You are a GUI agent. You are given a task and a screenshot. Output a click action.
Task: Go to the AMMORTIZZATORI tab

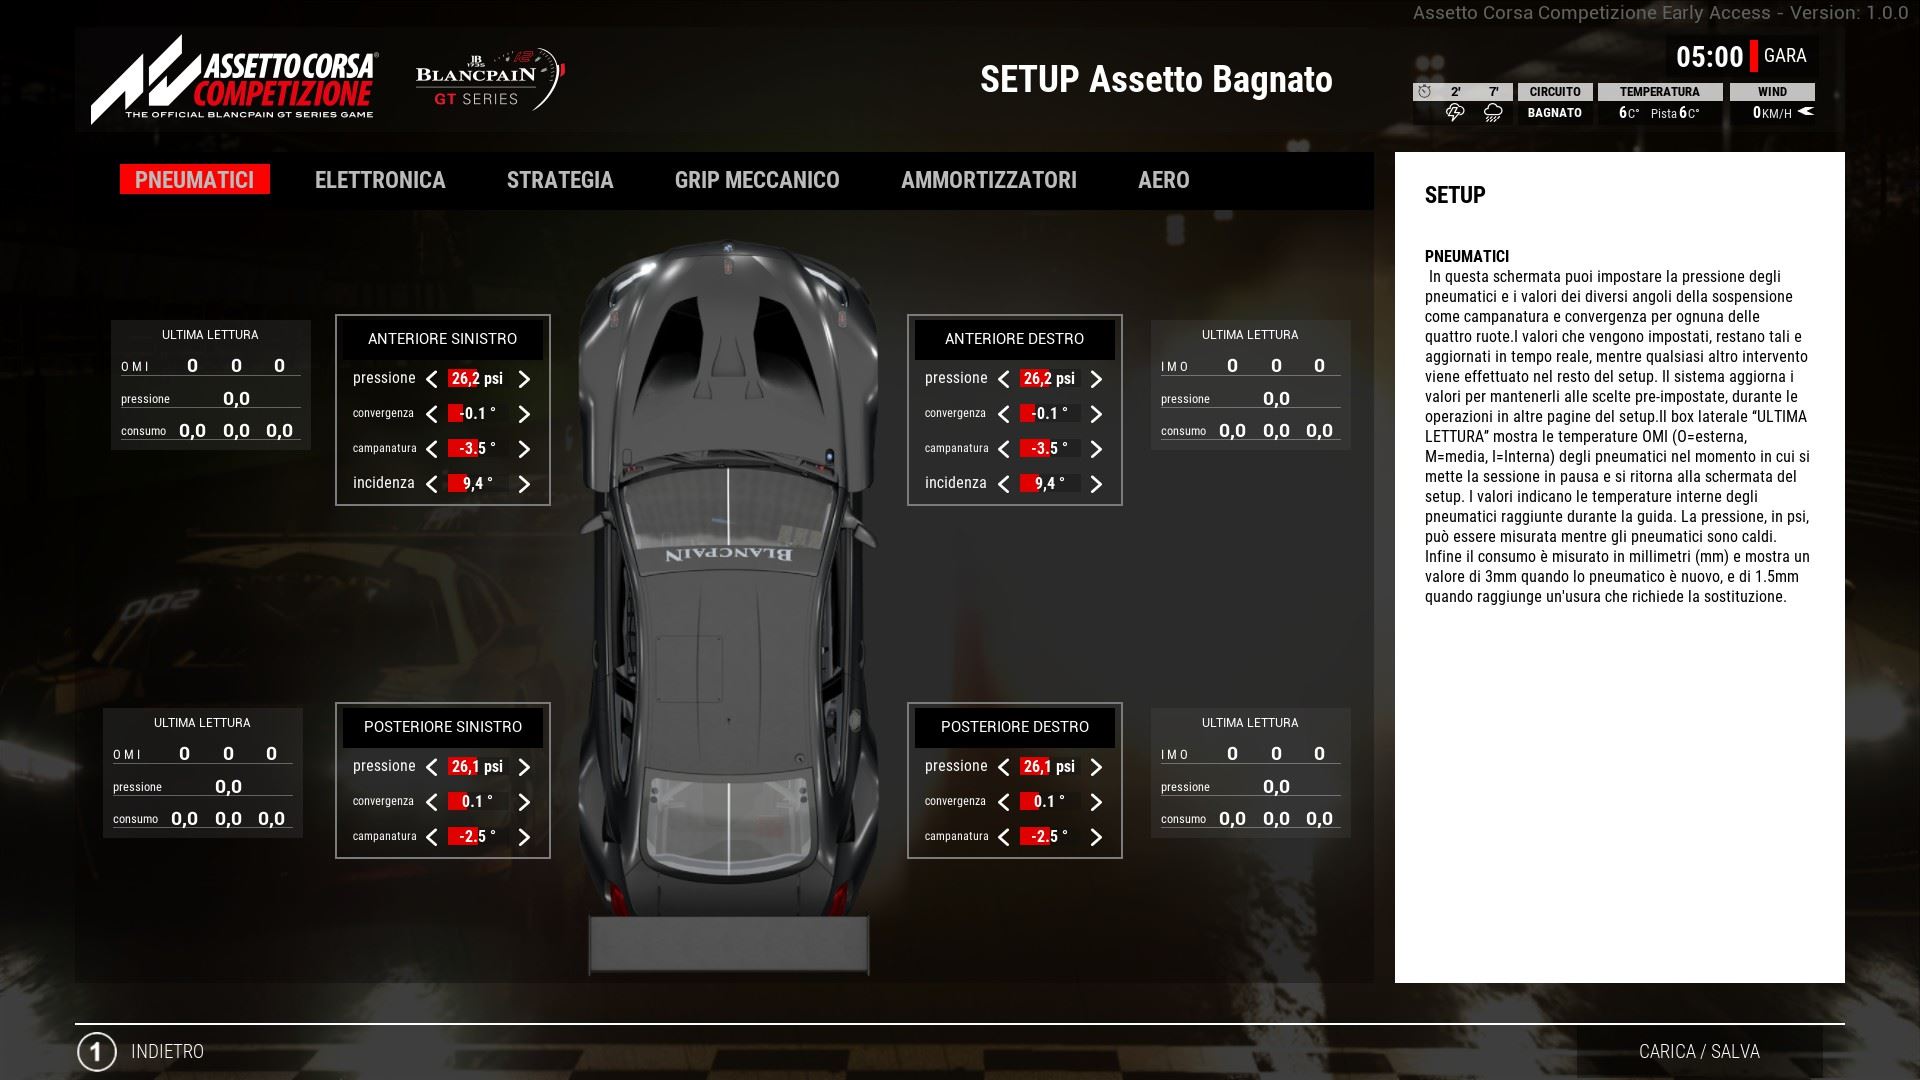tap(989, 180)
